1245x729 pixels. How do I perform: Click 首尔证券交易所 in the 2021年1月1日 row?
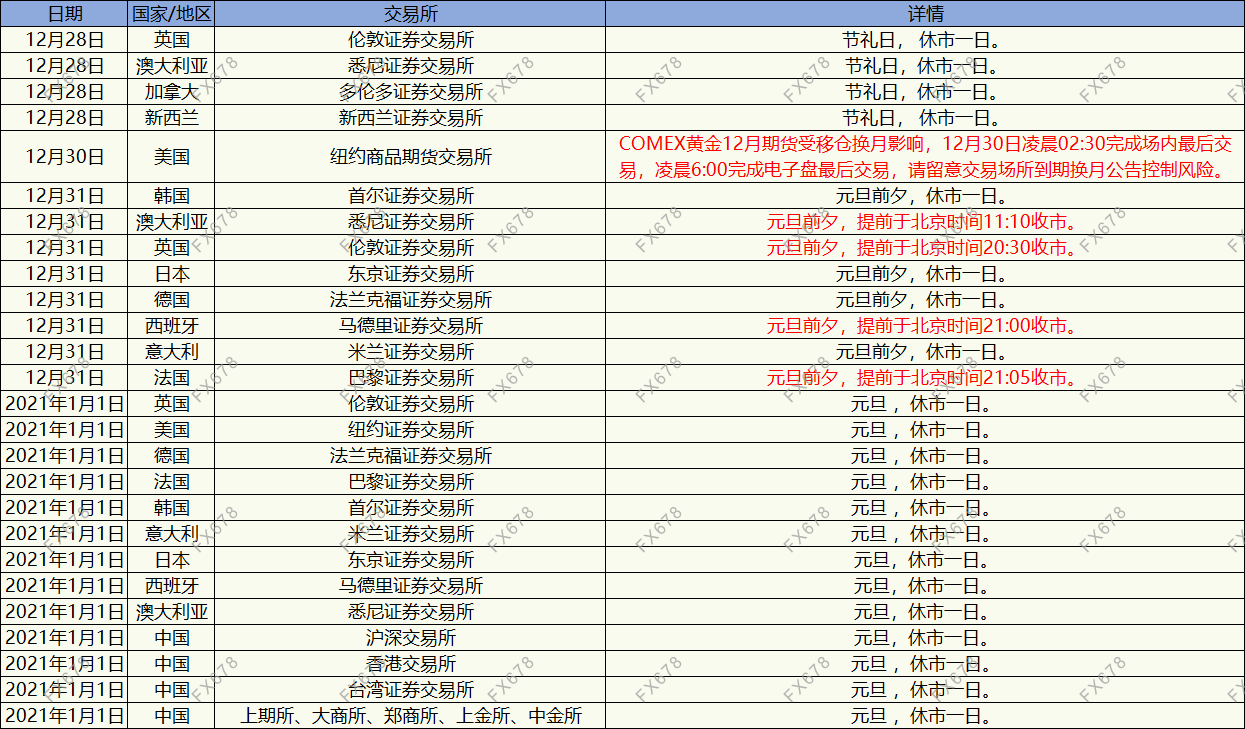pyautogui.click(x=410, y=508)
